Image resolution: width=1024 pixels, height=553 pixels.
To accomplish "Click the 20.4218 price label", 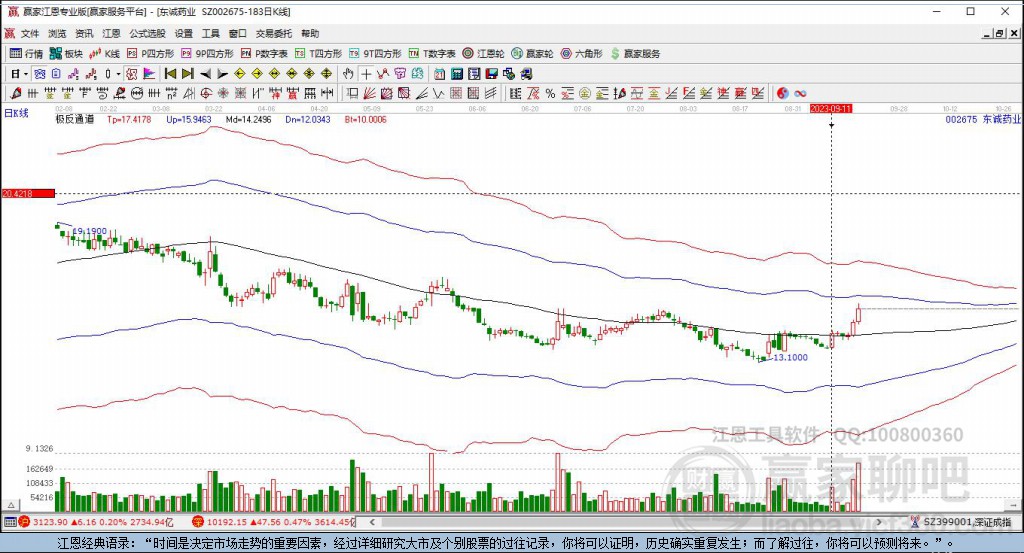I will [x=28, y=193].
